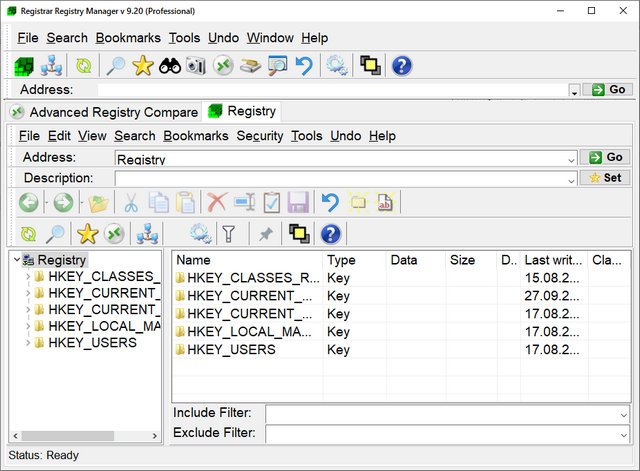Viewport: 640px width, 471px height.
Task: Open the Include Filter dropdown
Action: tap(623, 414)
